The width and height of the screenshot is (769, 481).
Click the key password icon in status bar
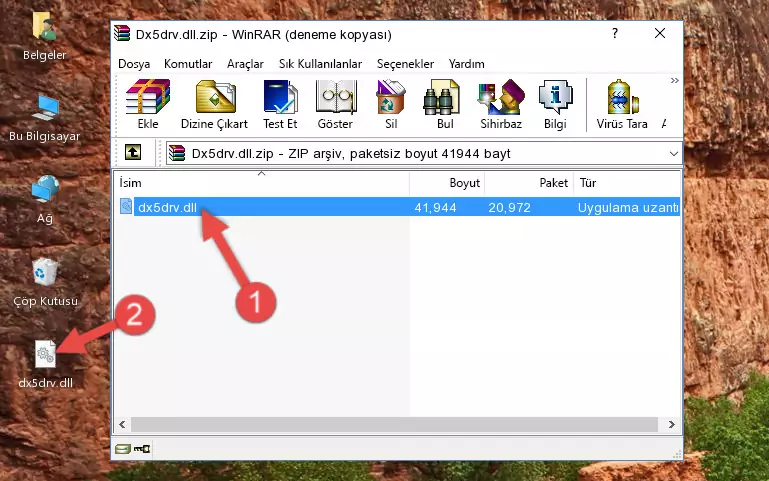(142, 449)
